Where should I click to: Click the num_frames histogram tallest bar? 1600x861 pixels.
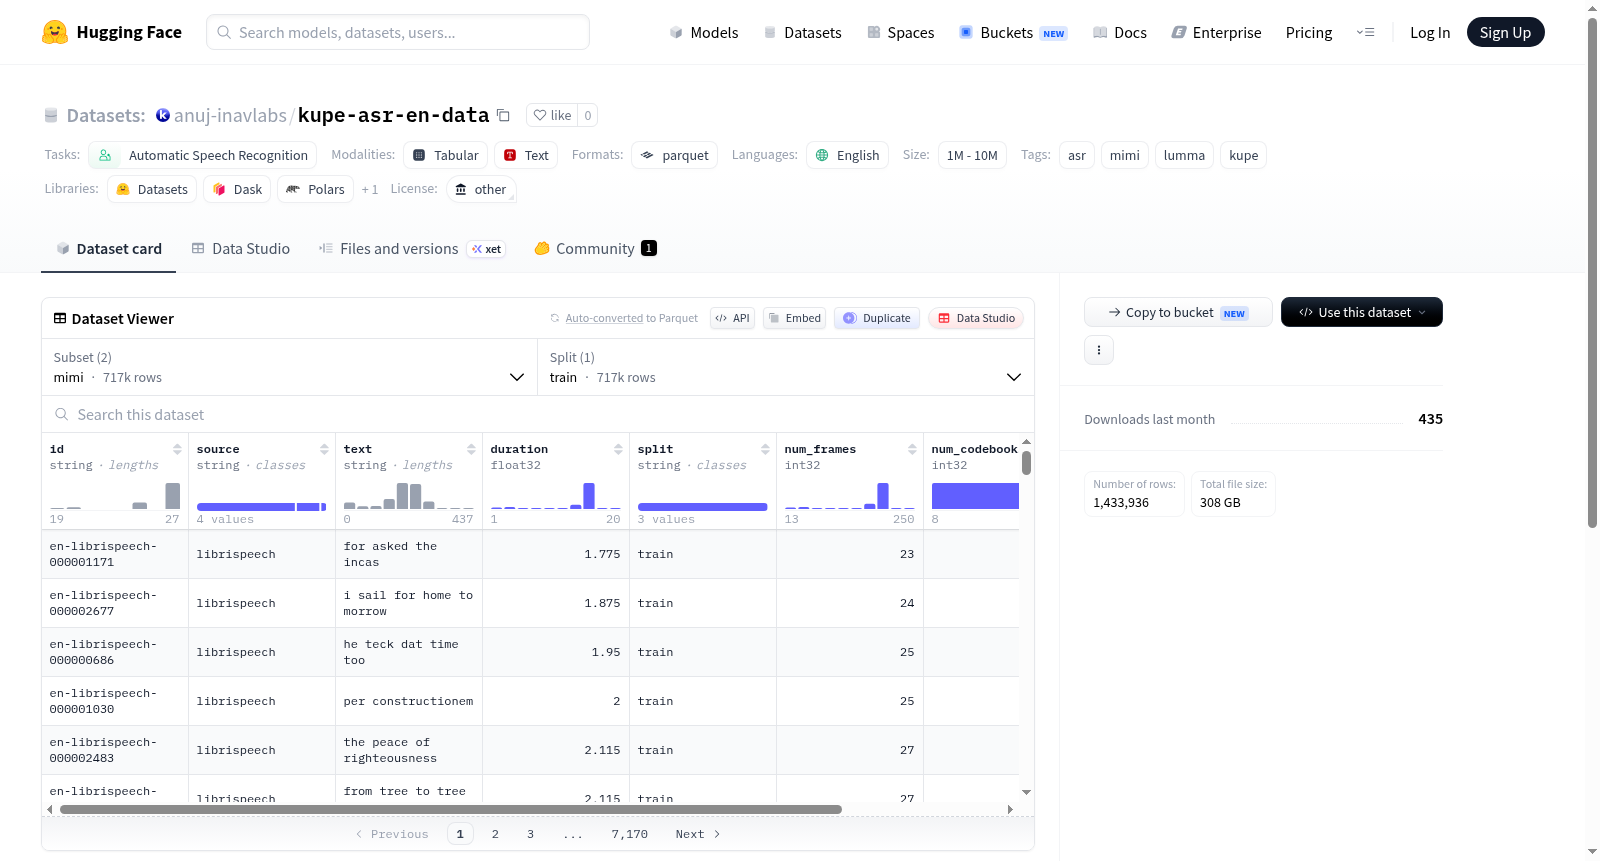(883, 496)
